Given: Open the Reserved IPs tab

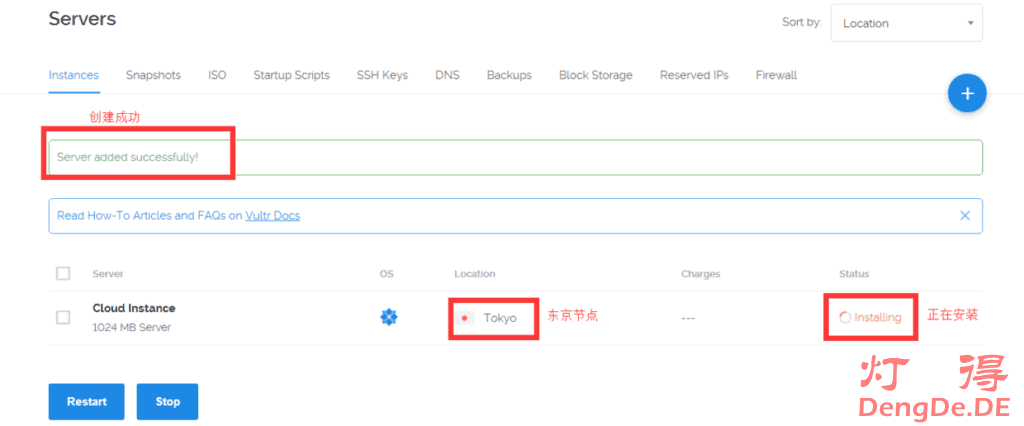Looking at the screenshot, I should click(694, 75).
